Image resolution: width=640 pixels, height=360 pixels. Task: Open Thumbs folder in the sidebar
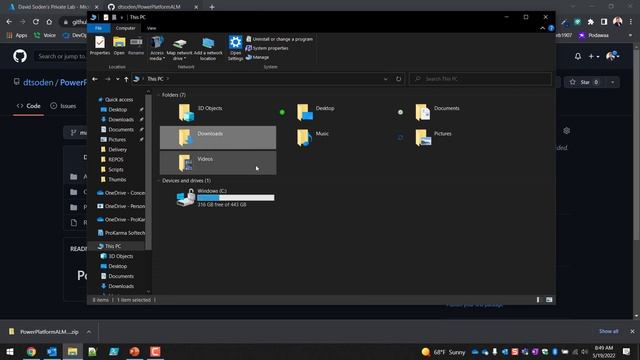click(x=113, y=180)
